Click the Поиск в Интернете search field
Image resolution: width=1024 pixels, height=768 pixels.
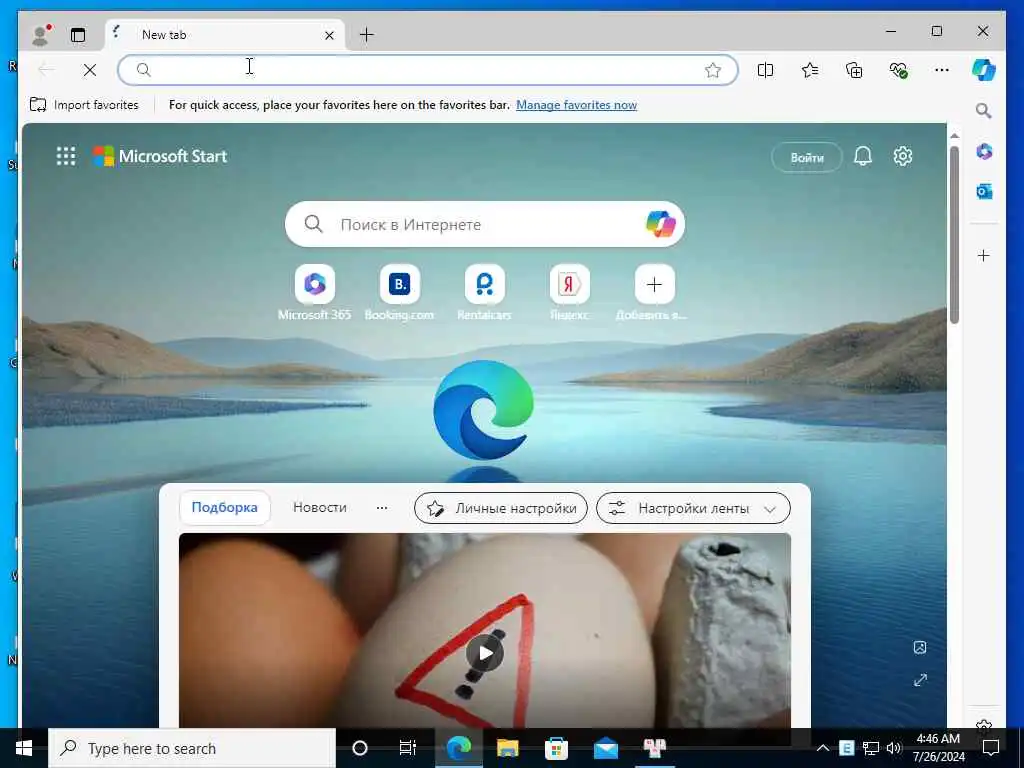pyautogui.click(x=485, y=224)
